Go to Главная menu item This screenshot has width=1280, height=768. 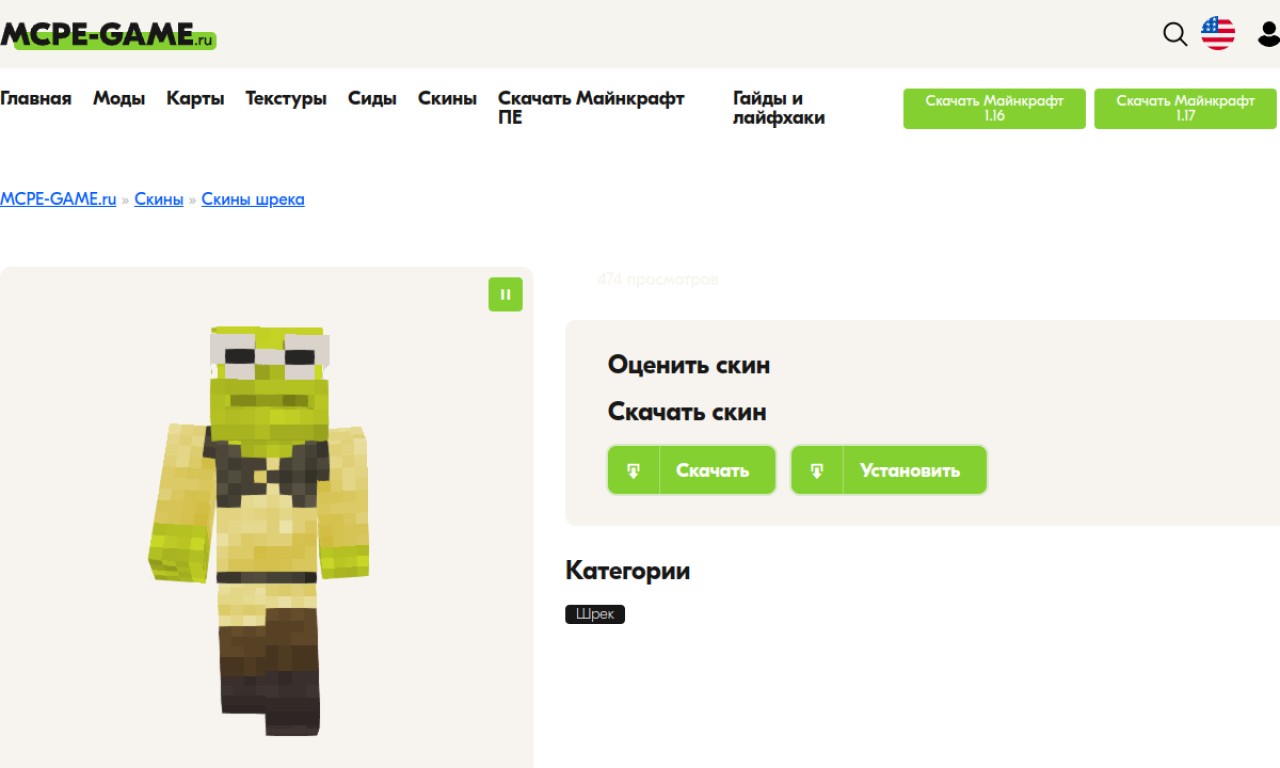click(36, 98)
